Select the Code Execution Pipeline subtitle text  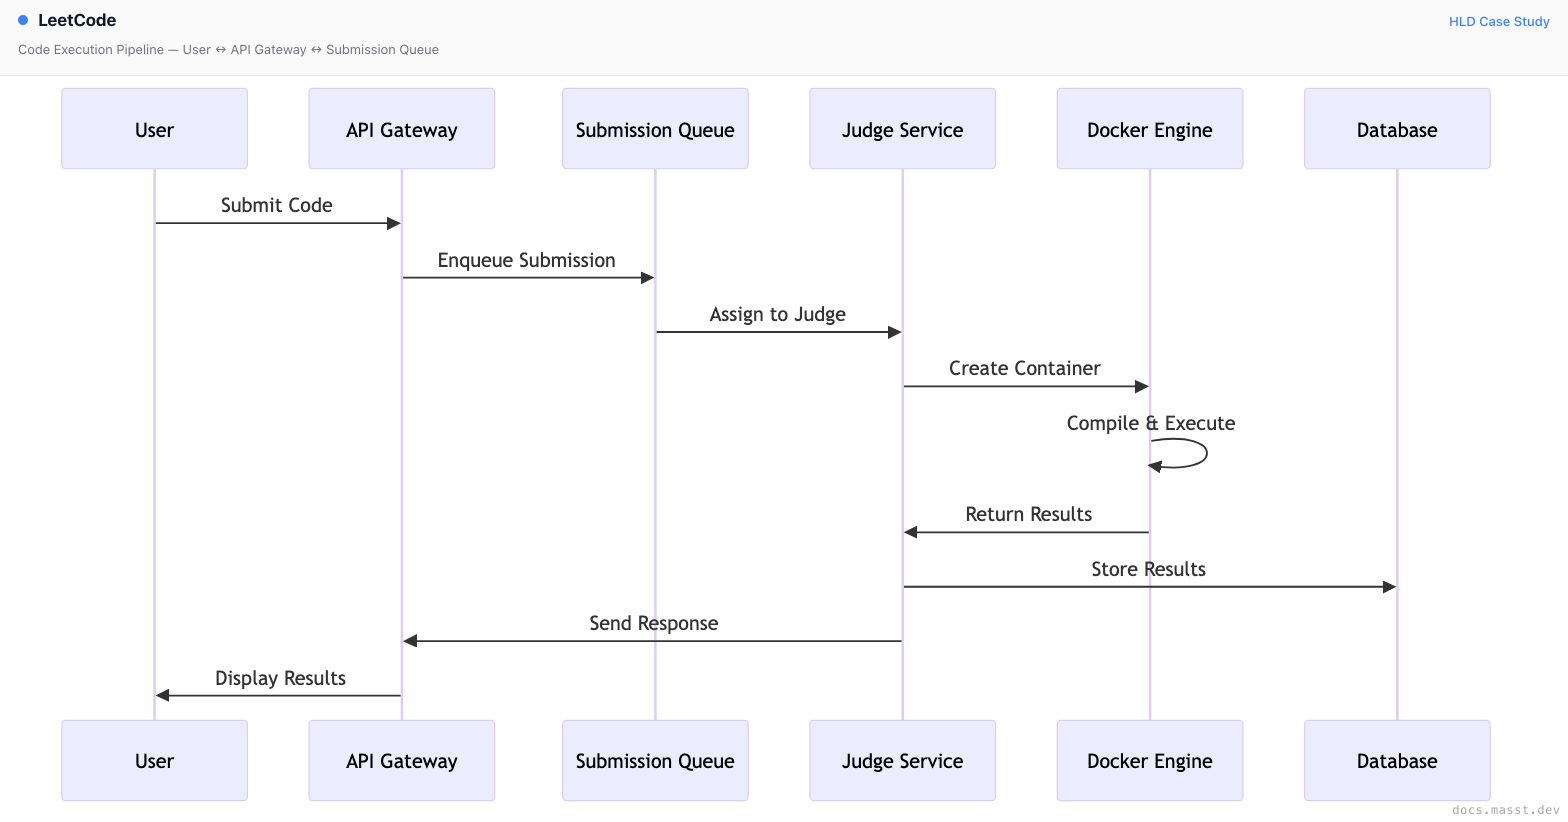pyautogui.click(x=228, y=49)
